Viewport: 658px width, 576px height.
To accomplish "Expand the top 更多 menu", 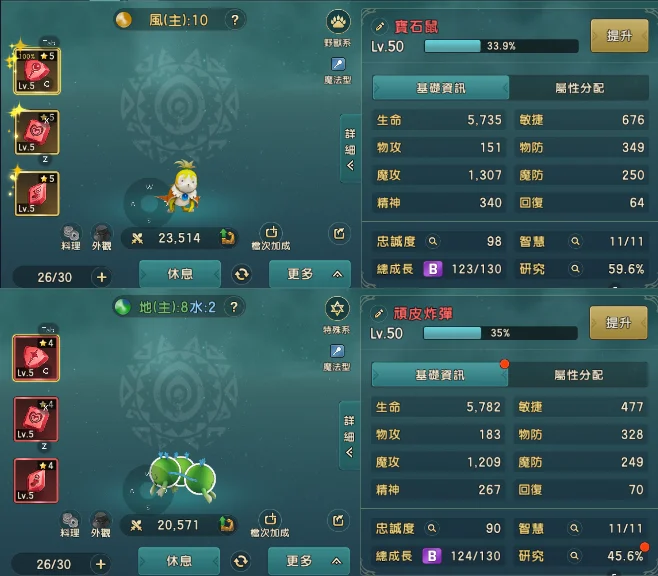I will click(310, 274).
